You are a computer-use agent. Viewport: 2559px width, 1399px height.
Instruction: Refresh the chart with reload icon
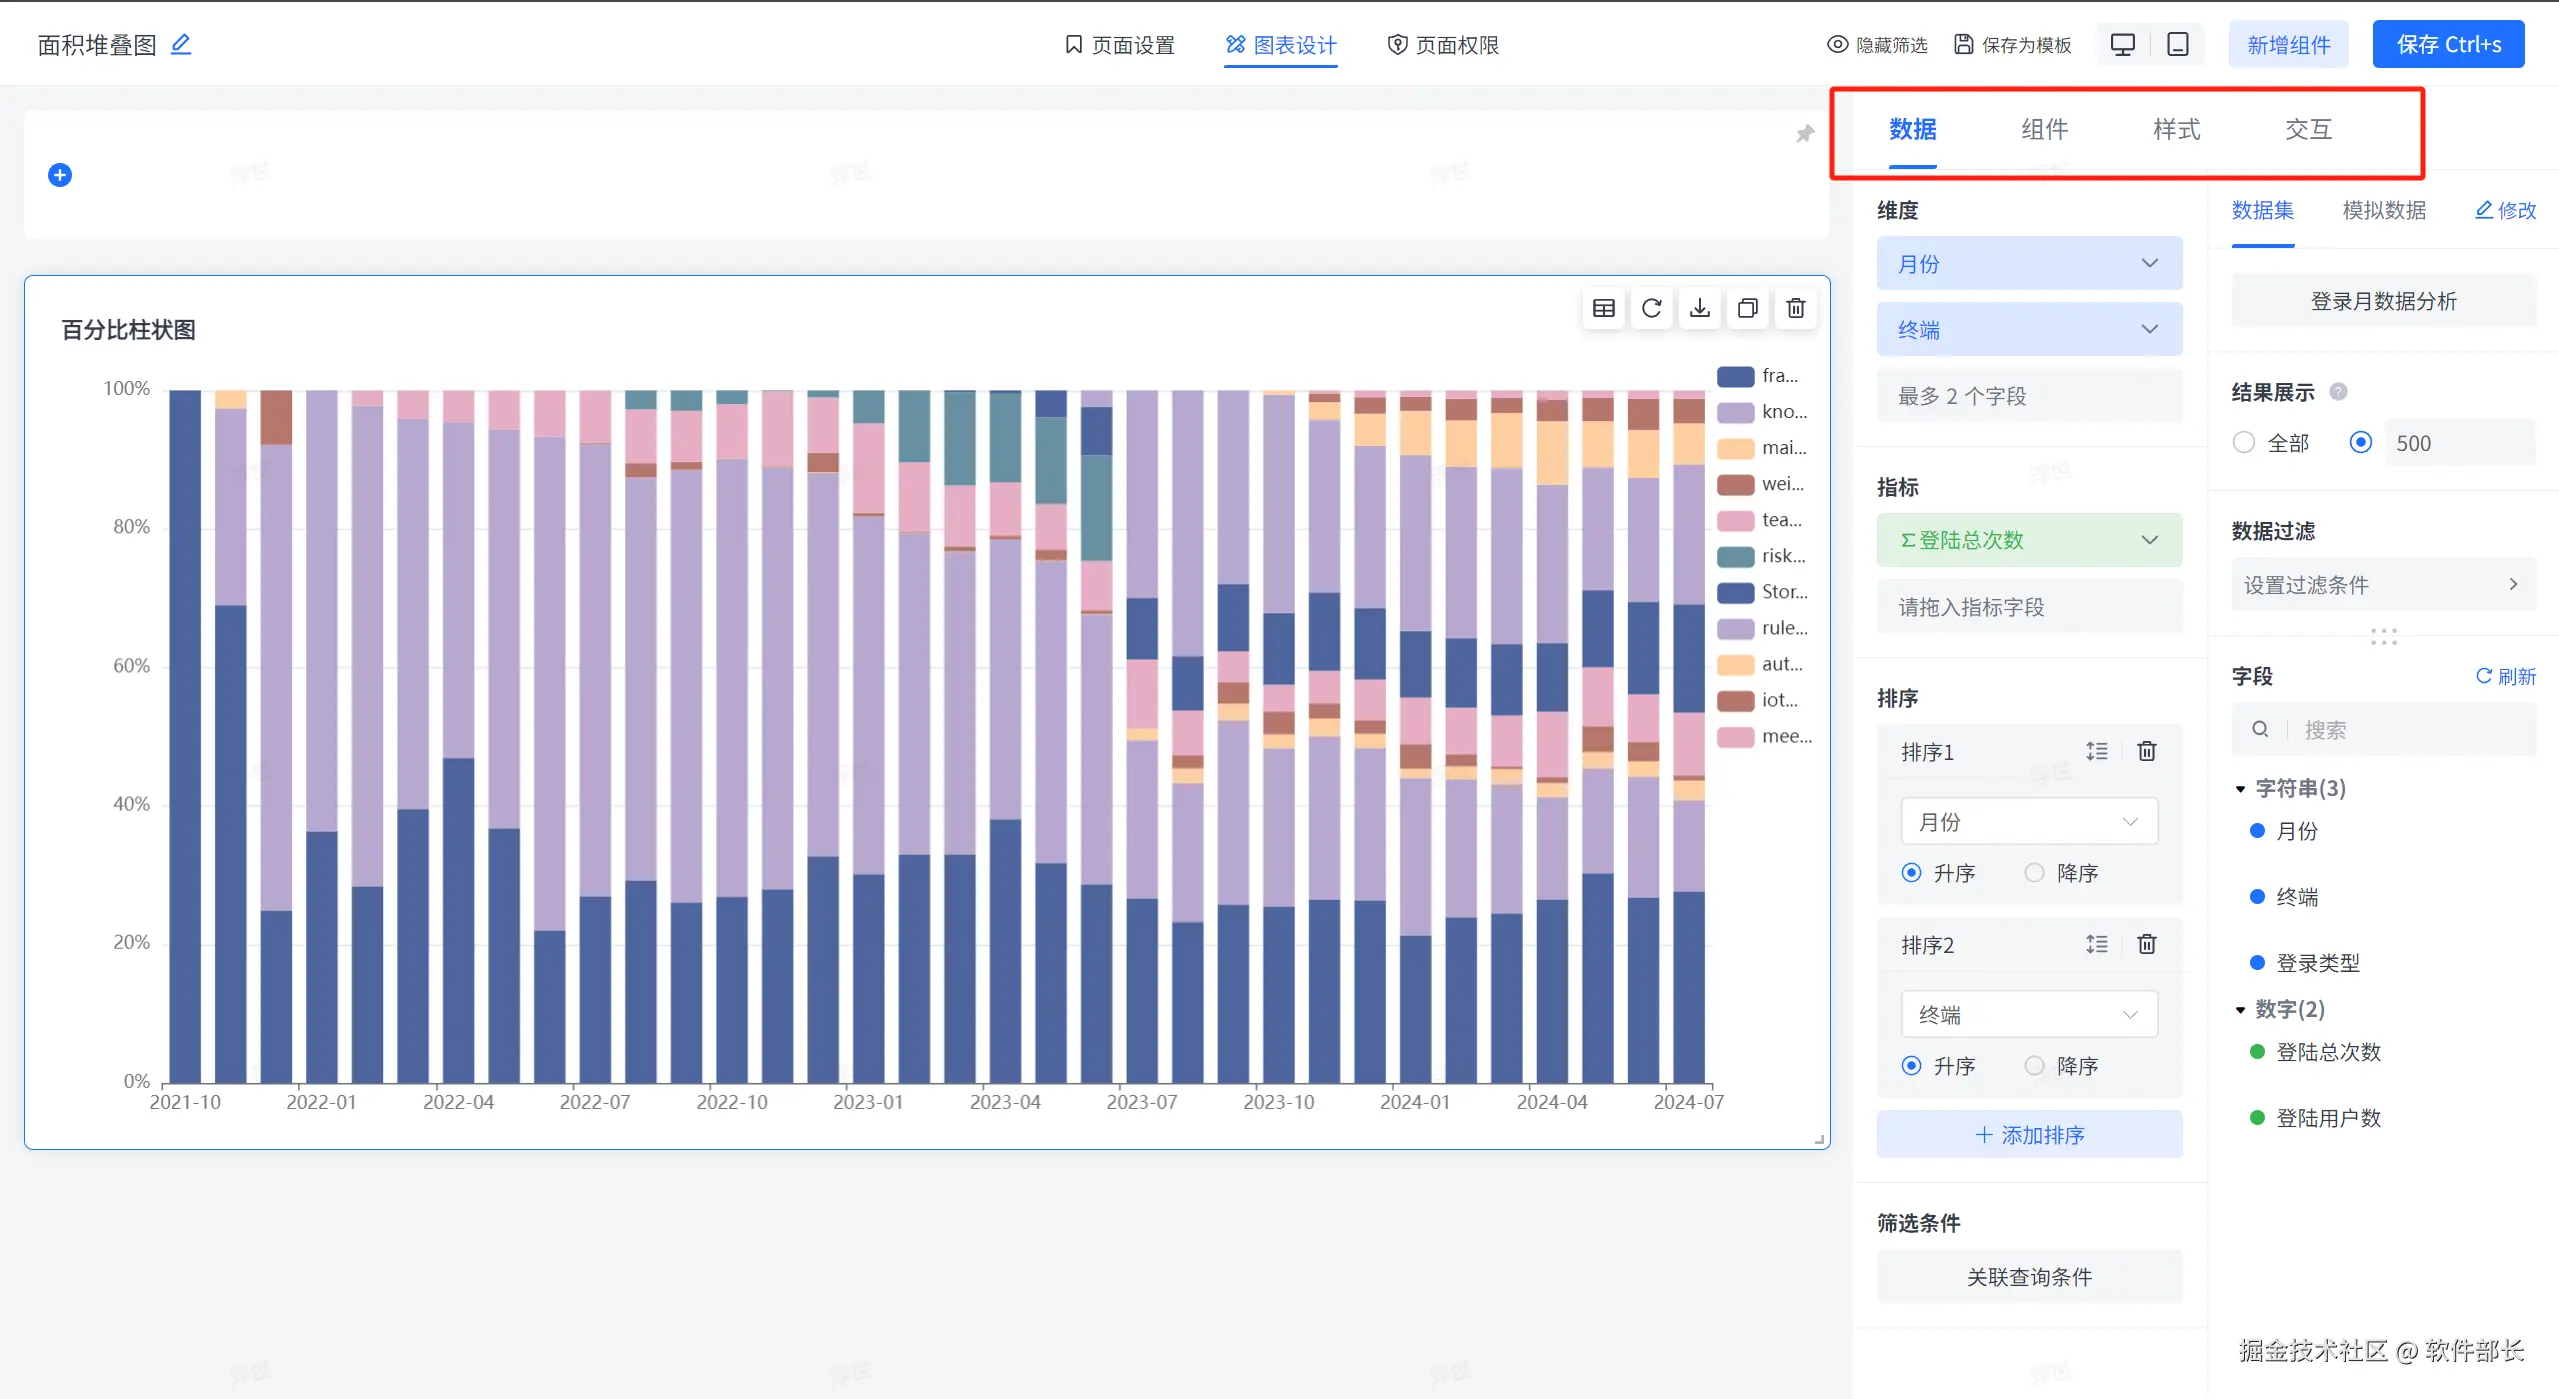[x=1651, y=308]
